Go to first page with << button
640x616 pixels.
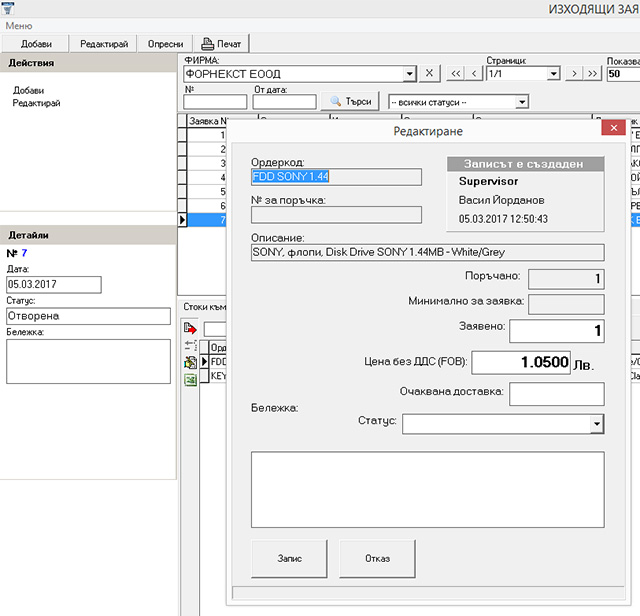pos(456,73)
